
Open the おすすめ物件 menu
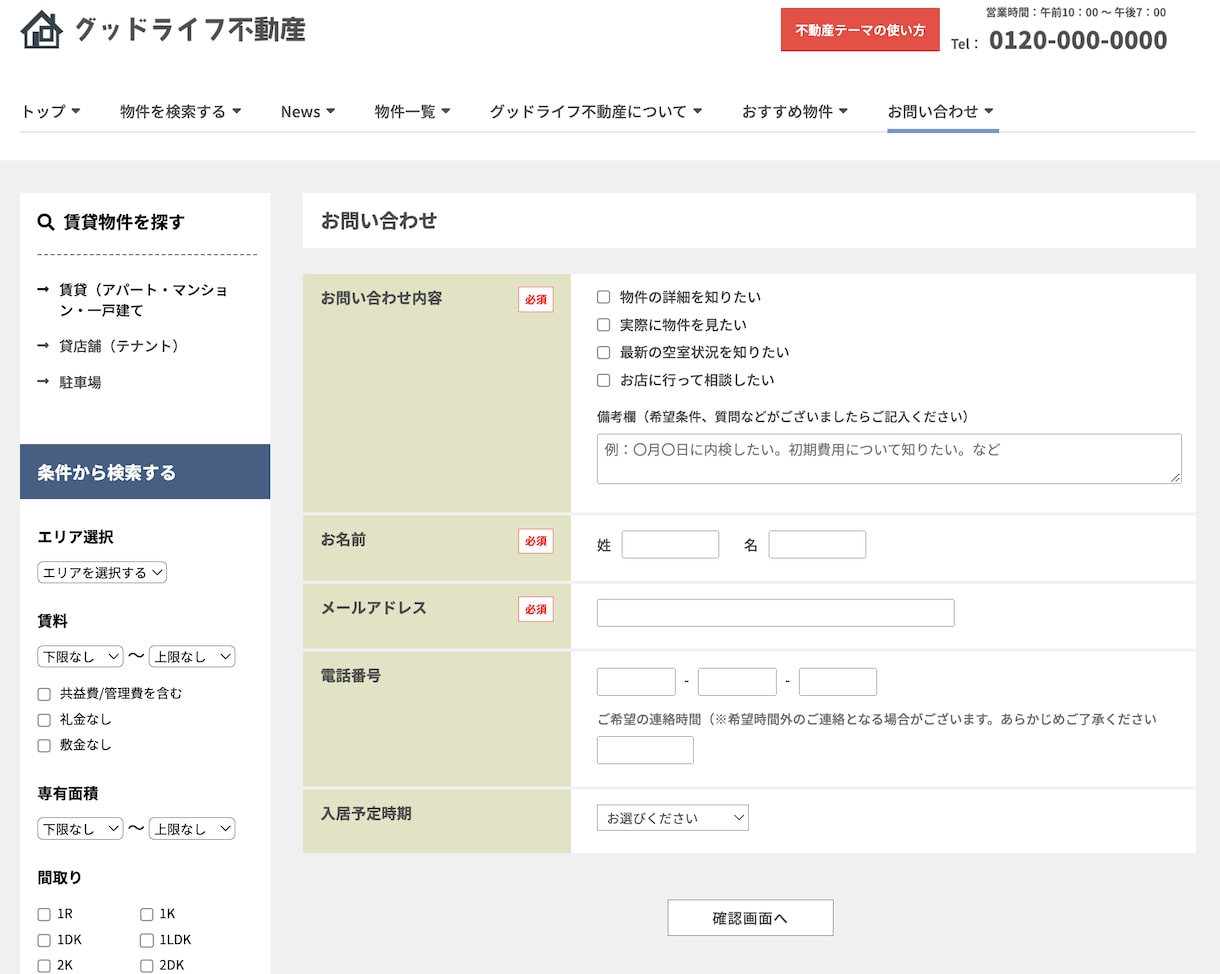pyautogui.click(x=795, y=111)
